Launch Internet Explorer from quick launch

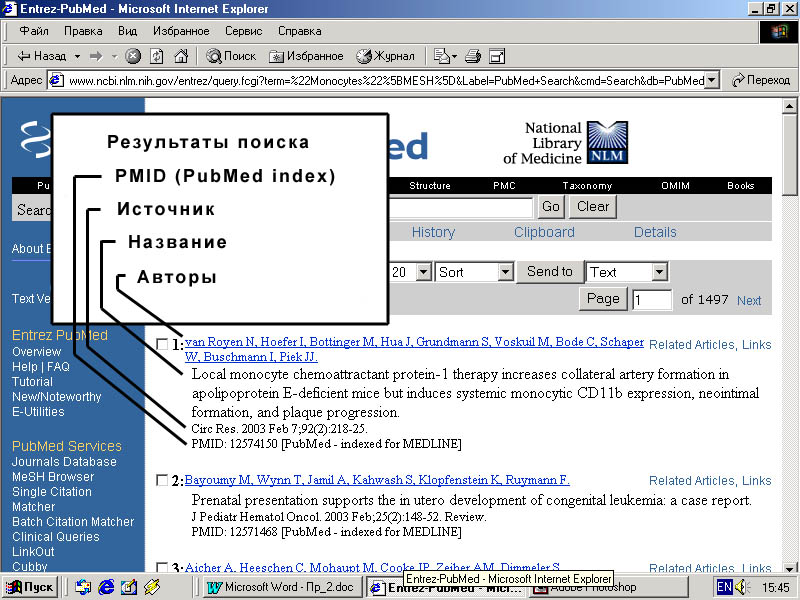[x=106, y=587]
